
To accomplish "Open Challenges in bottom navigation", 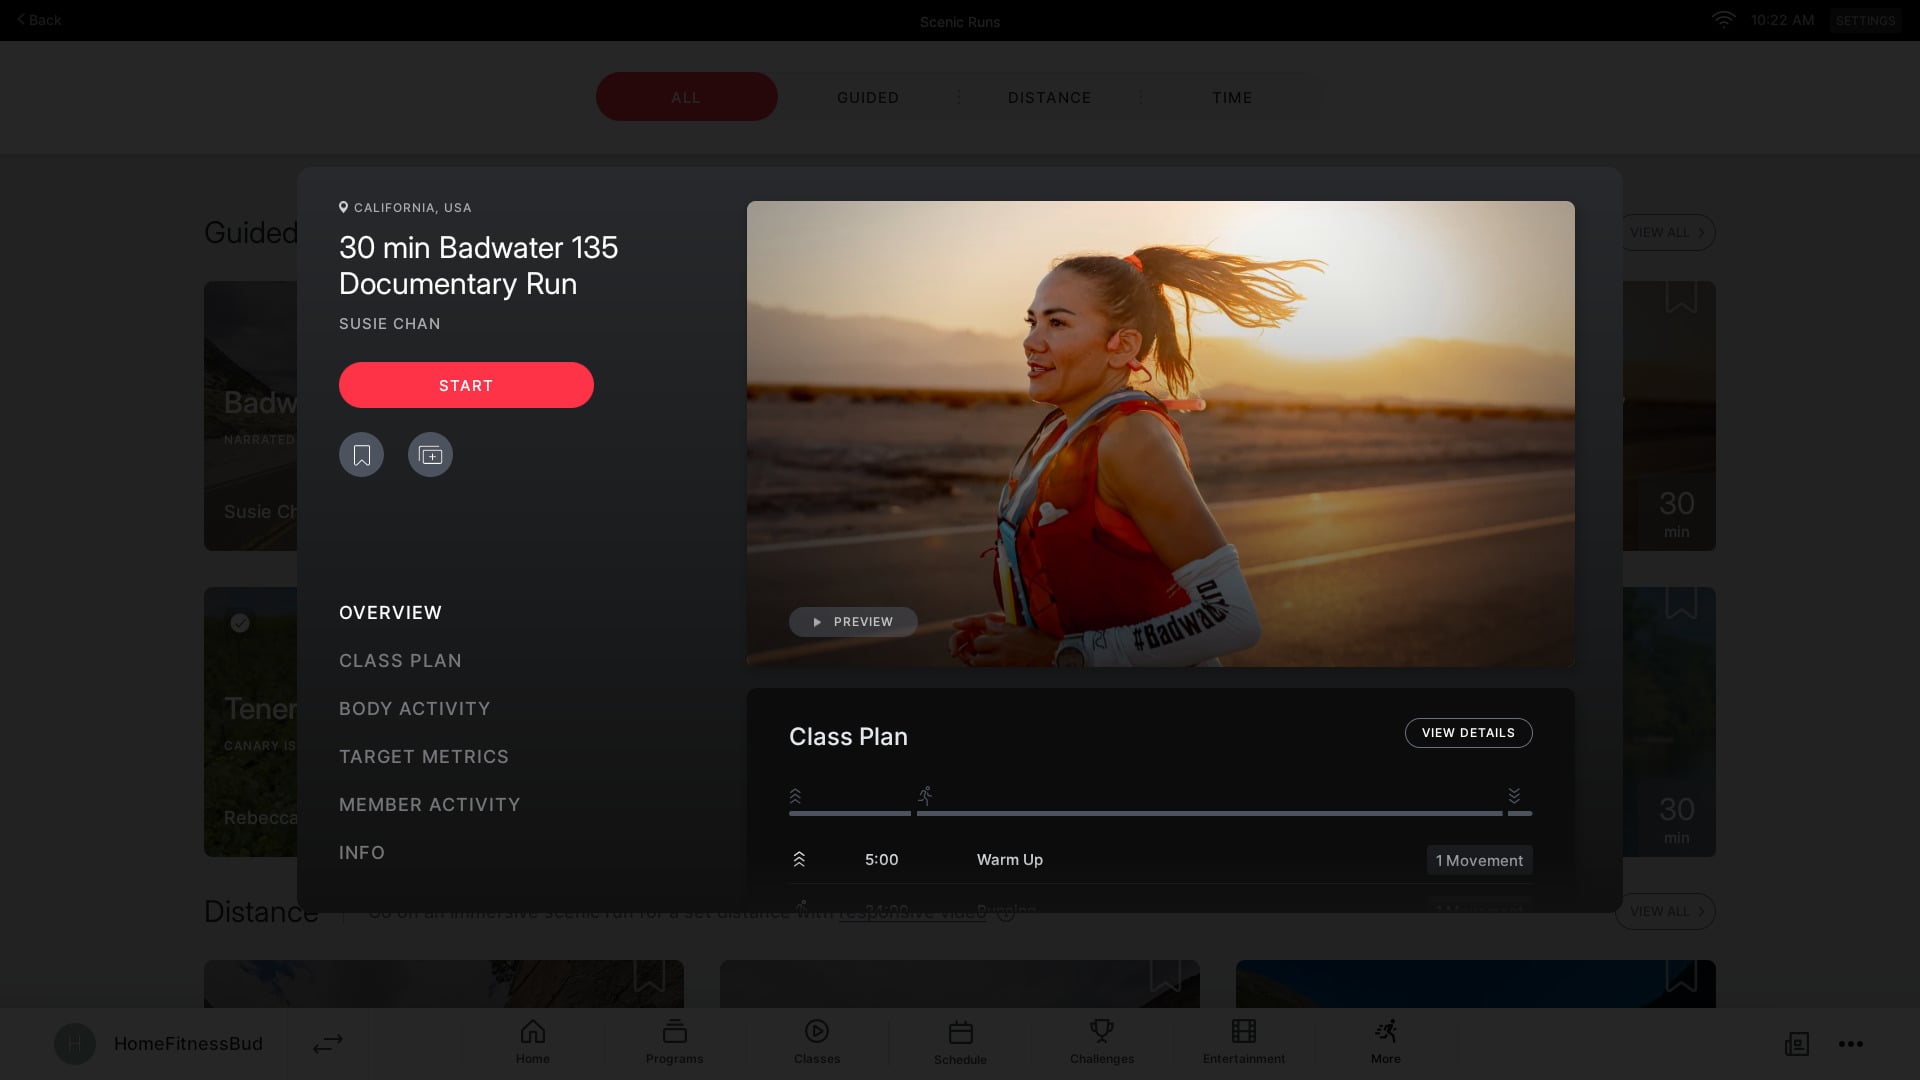I will tap(1102, 1042).
